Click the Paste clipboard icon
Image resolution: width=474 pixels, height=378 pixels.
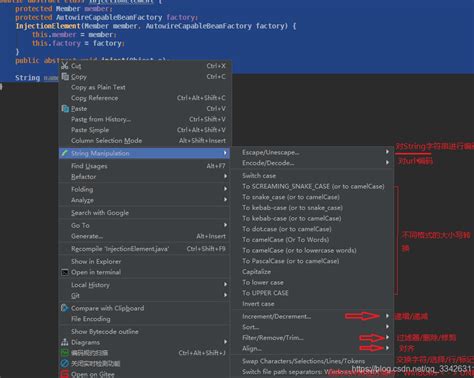(x=65, y=108)
